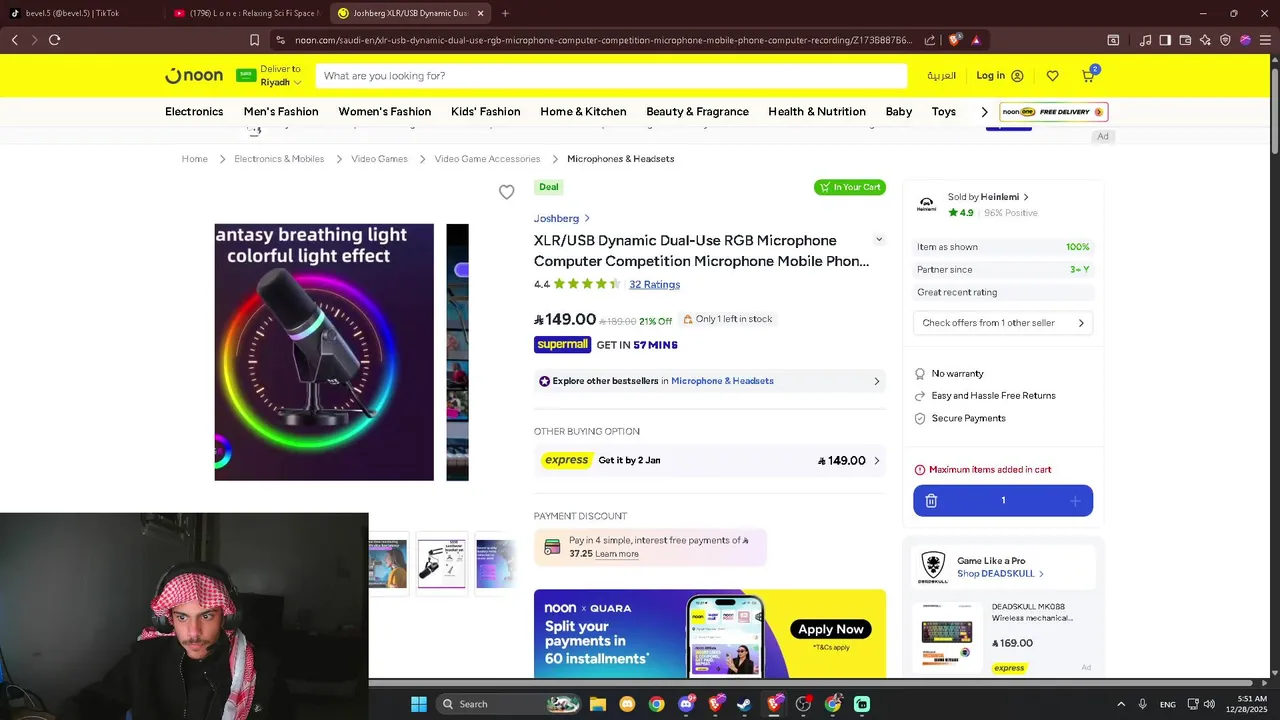Open the wishlist heart in noon header
1280x720 pixels.
coord(1052,76)
